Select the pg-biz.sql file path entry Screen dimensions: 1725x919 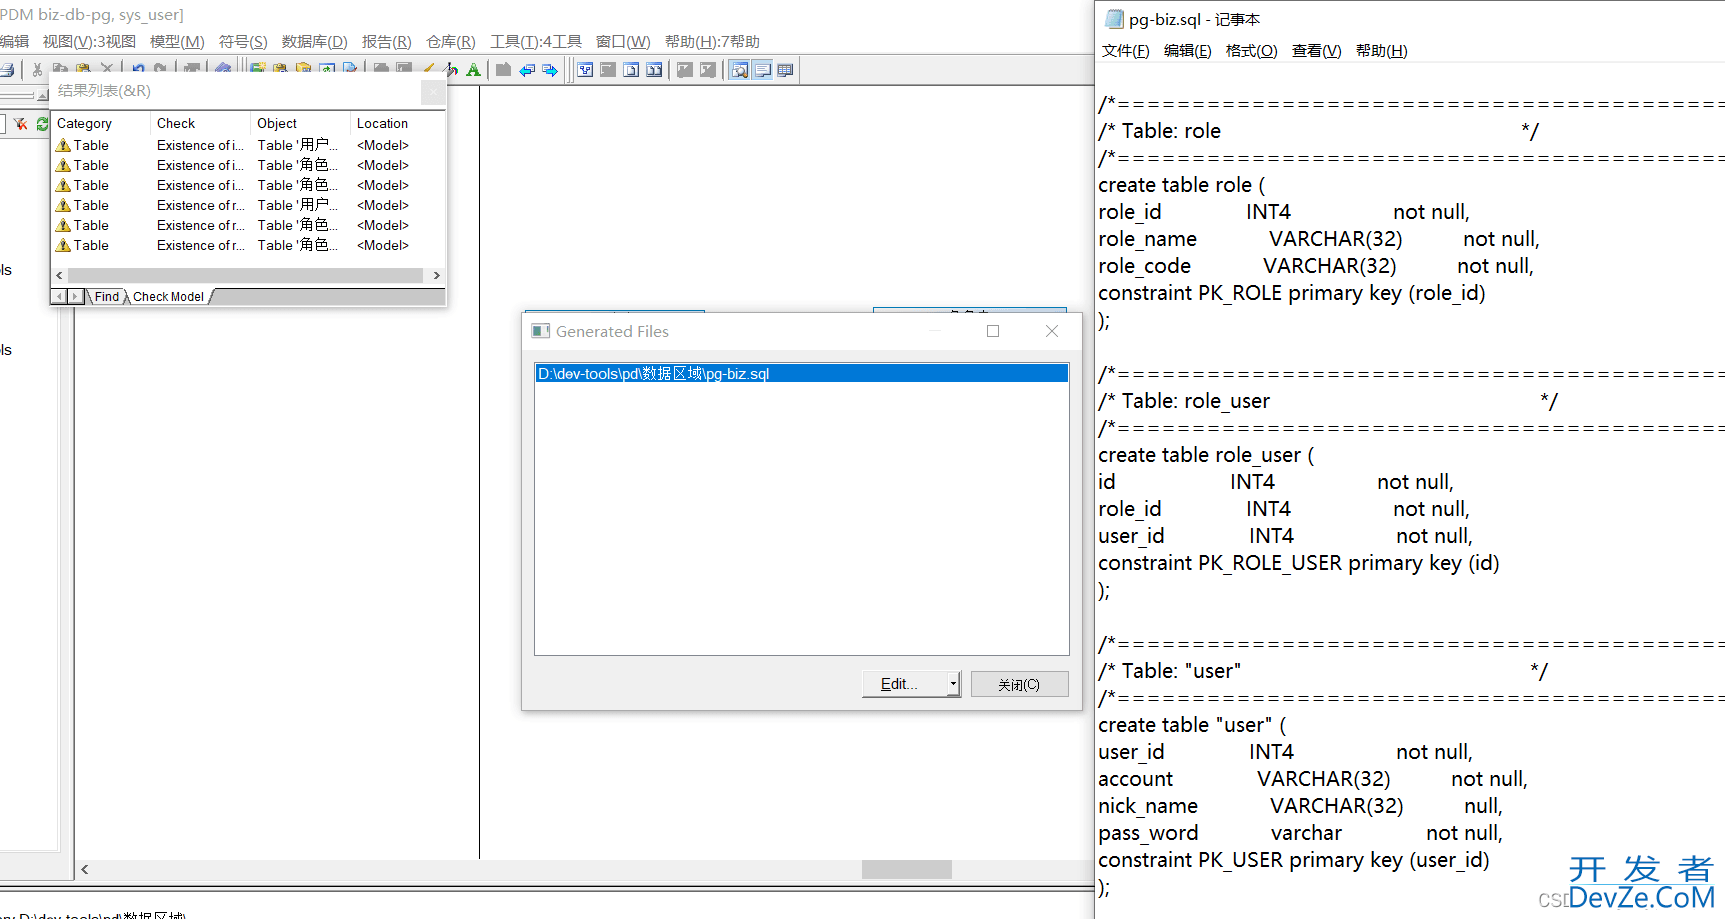[801, 373]
